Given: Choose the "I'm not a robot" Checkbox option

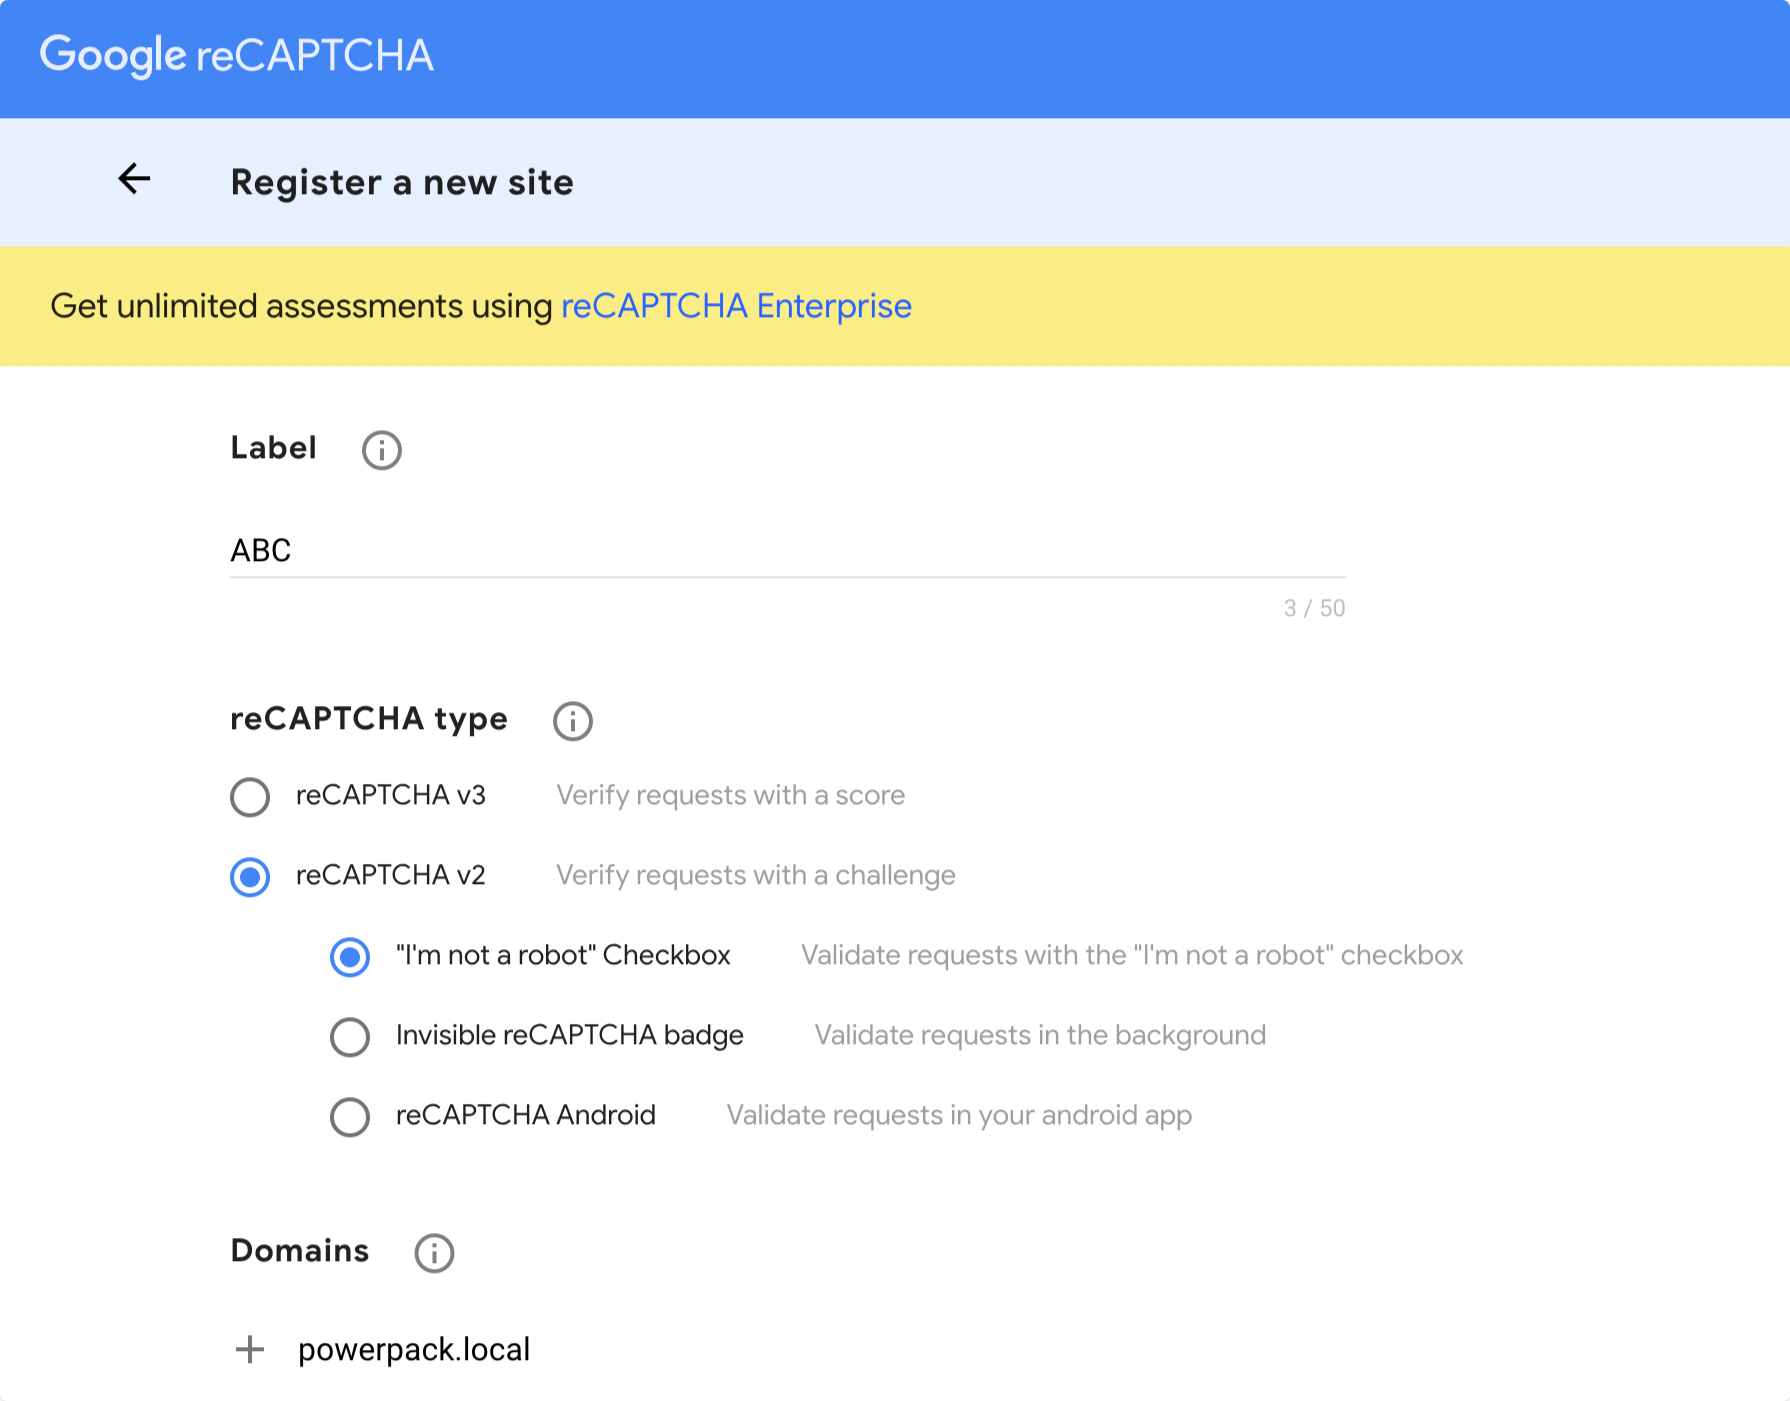Looking at the screenshot, I should (x=350, y=957).
